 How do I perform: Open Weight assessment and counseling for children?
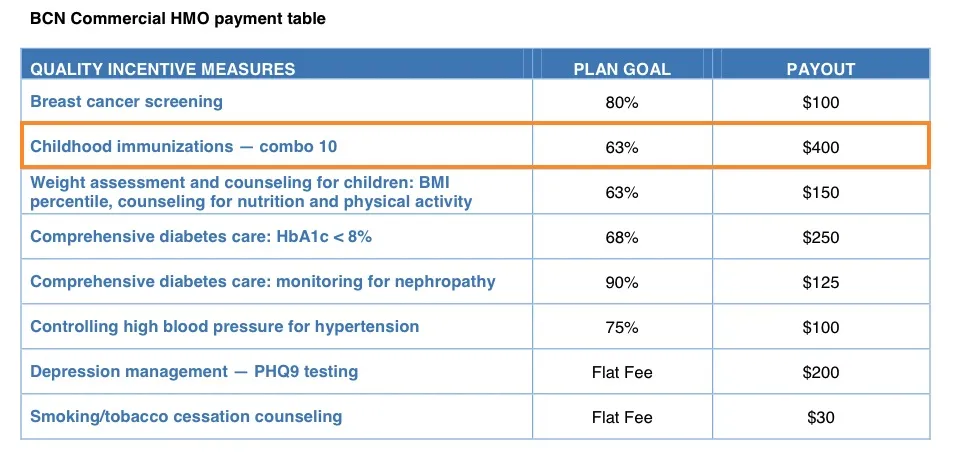click(x=250, y=192)
